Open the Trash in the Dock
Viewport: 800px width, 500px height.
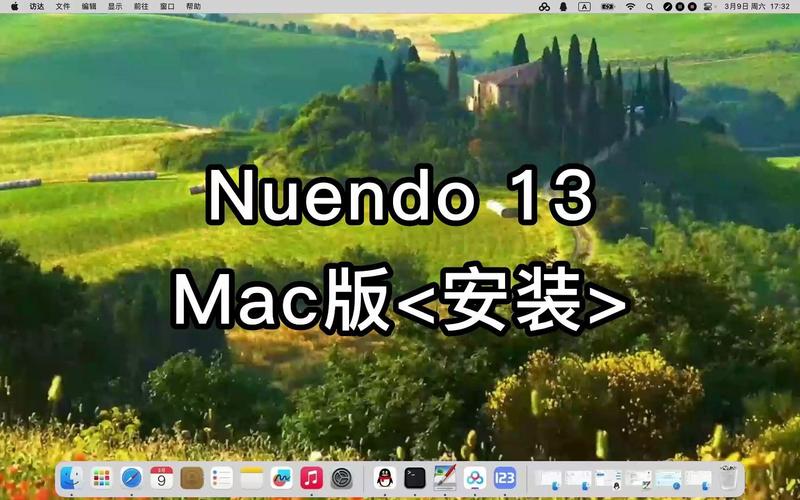728,478
